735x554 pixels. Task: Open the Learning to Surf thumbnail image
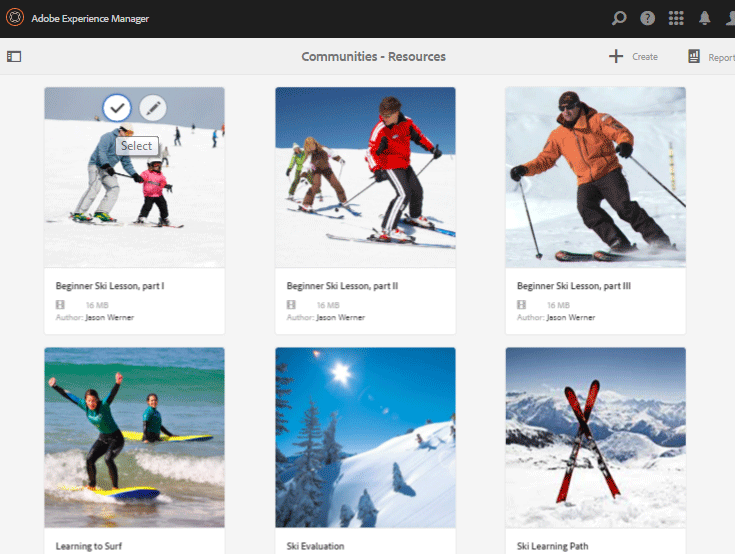point(135,437)
